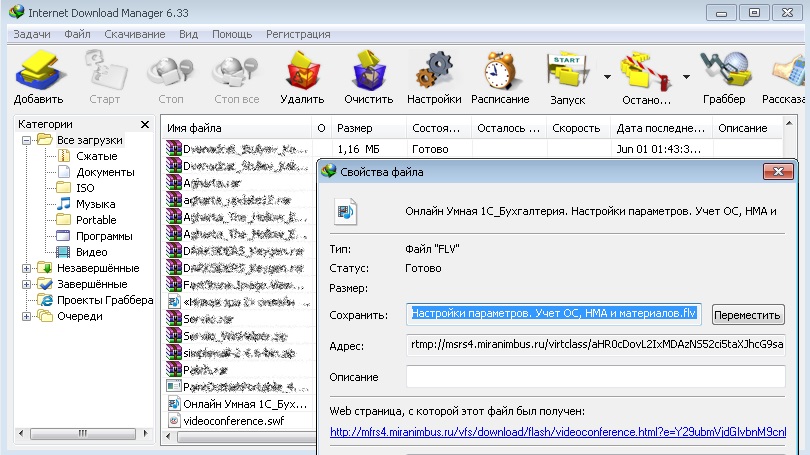Viewport: 810px width, 455px height.
Task: Open the Помощь menu
Action: [232, 34]
